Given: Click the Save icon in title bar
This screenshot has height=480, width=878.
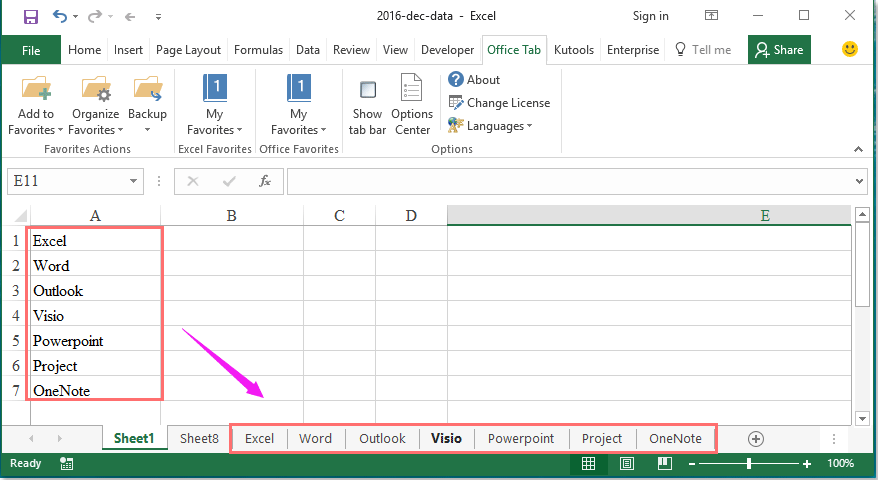Looking at the screenshot, I should pyautogui.click(x=30, y=17).
